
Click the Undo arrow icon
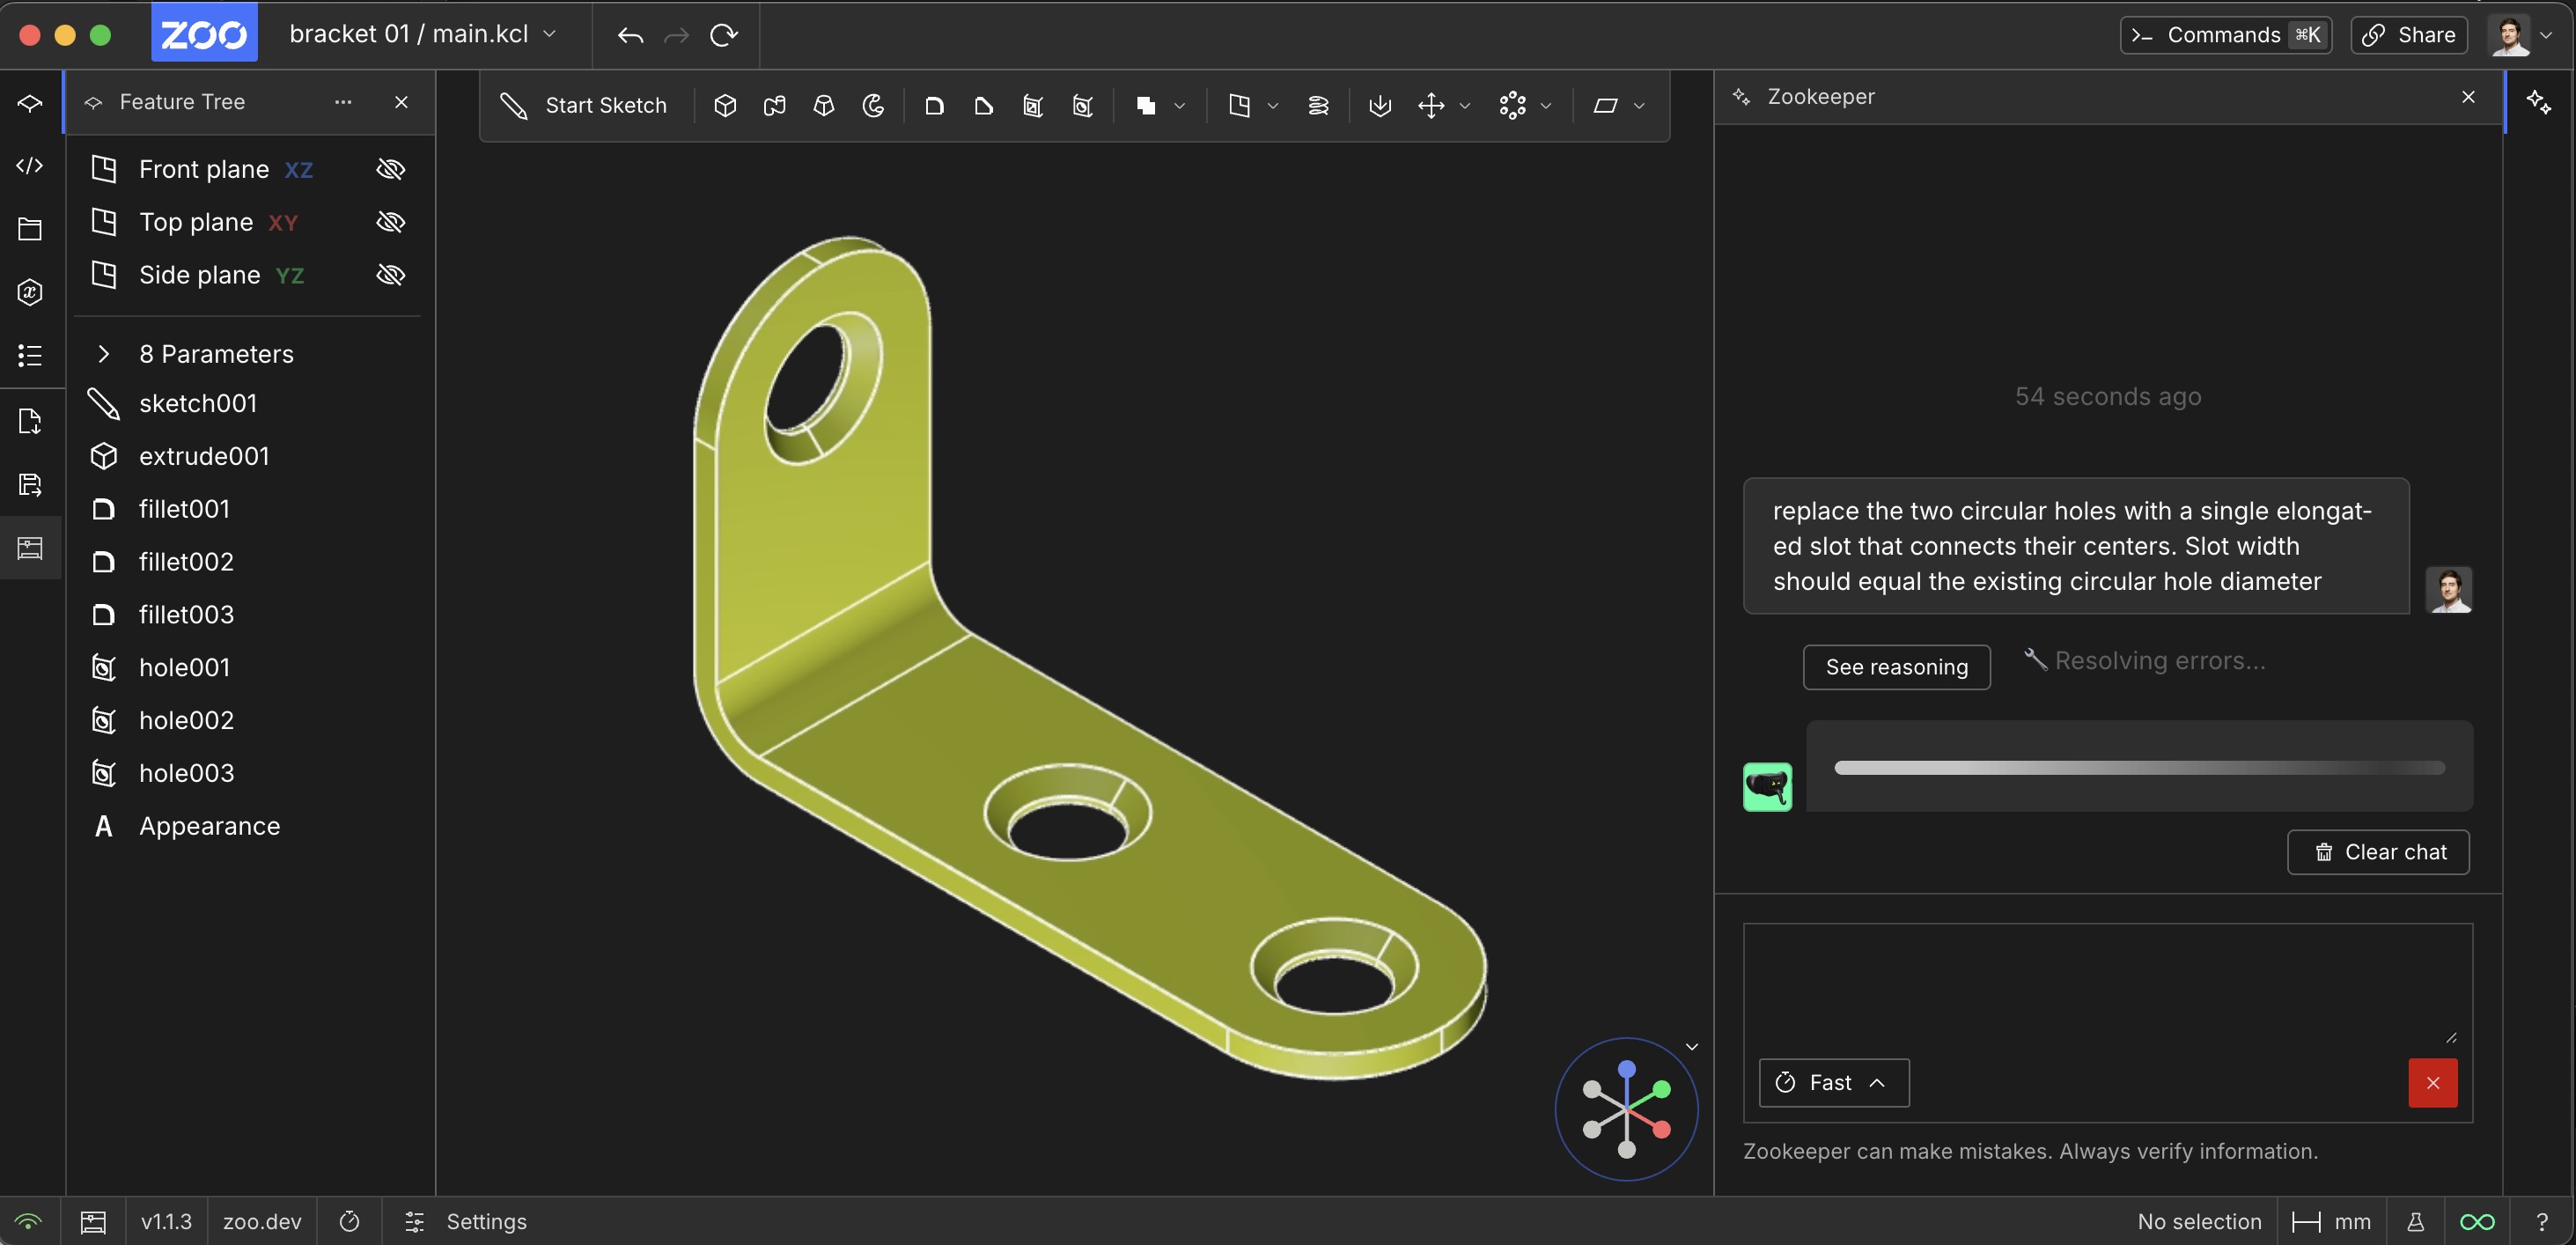[630, 35]
